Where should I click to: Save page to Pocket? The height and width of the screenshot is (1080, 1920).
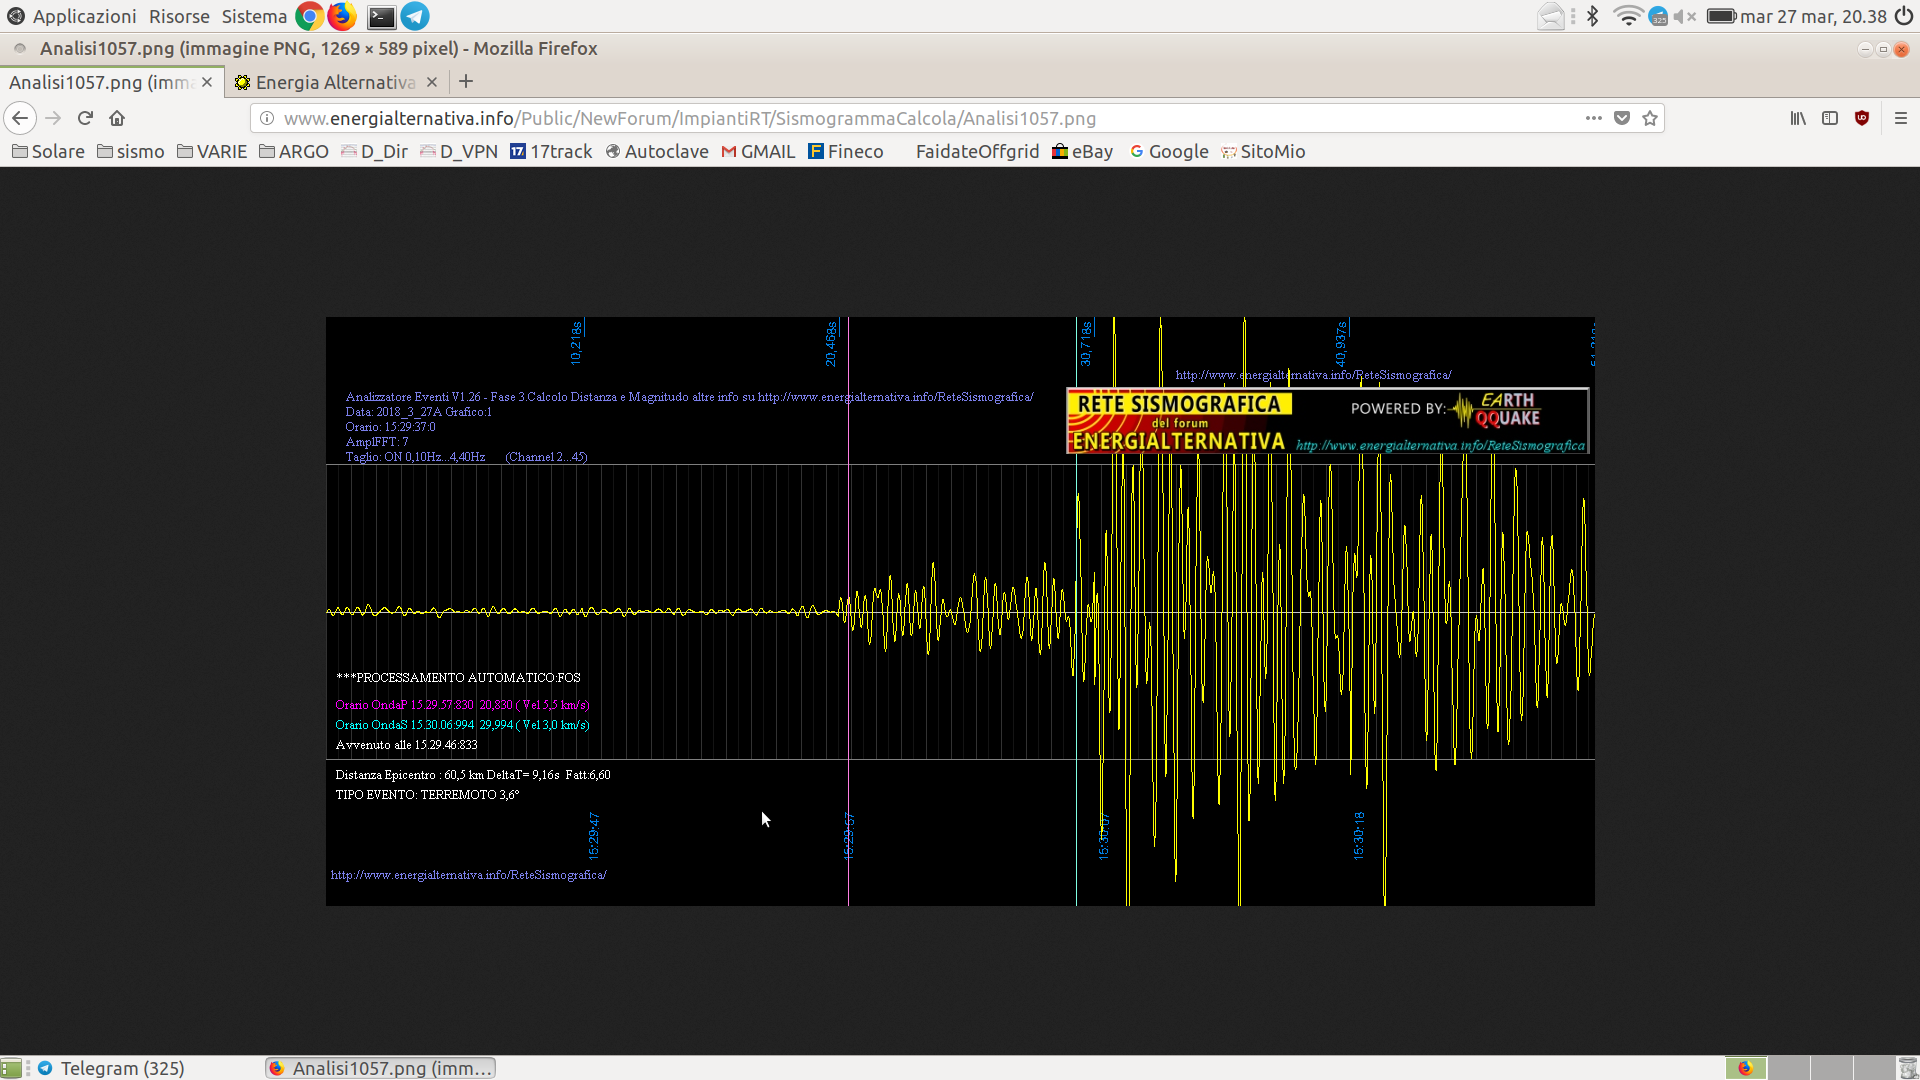pos(1622,118)
